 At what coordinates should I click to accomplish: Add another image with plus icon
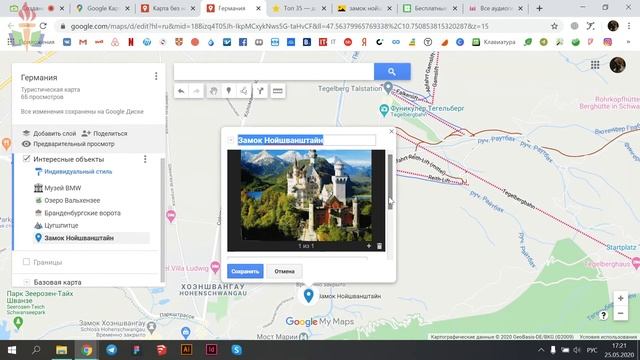click(x=369, y=246)
